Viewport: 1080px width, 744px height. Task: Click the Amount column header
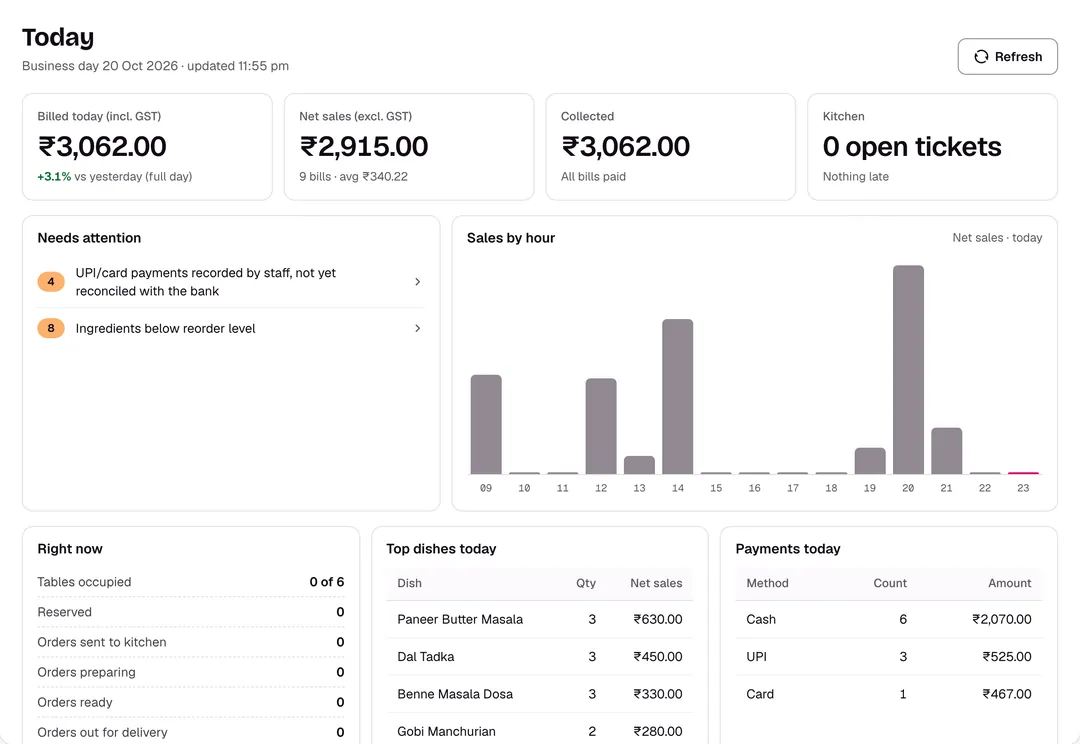pyautogui.click(x=1010, y=583)
